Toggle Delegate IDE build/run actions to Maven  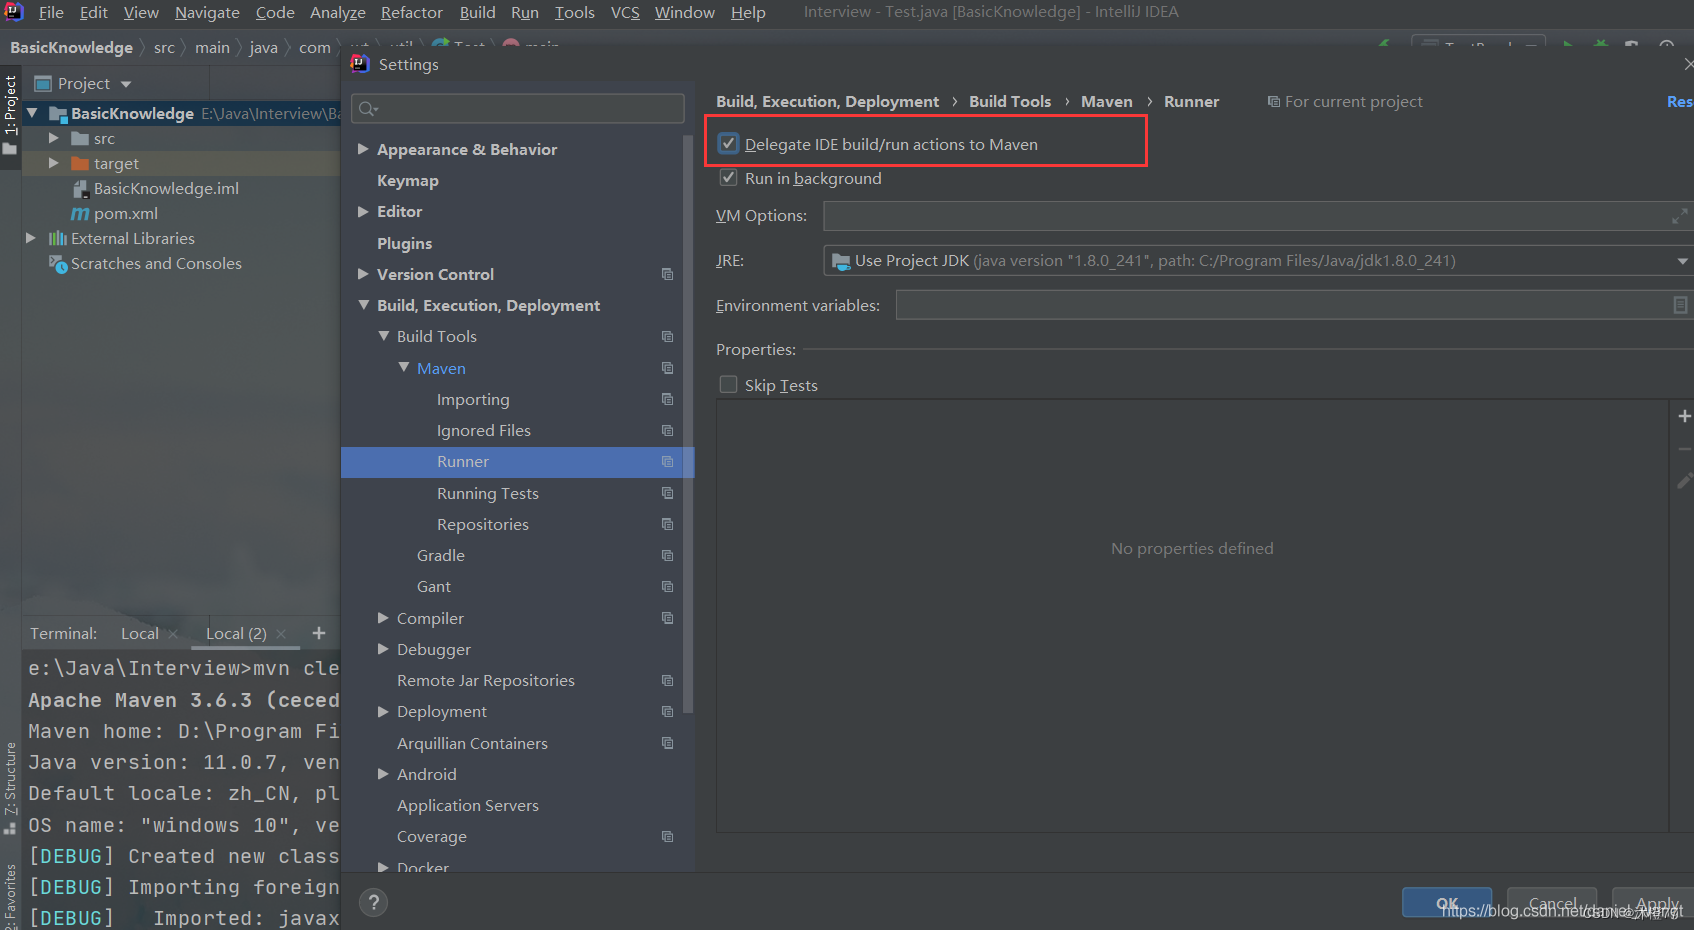[x=729, y=144]
